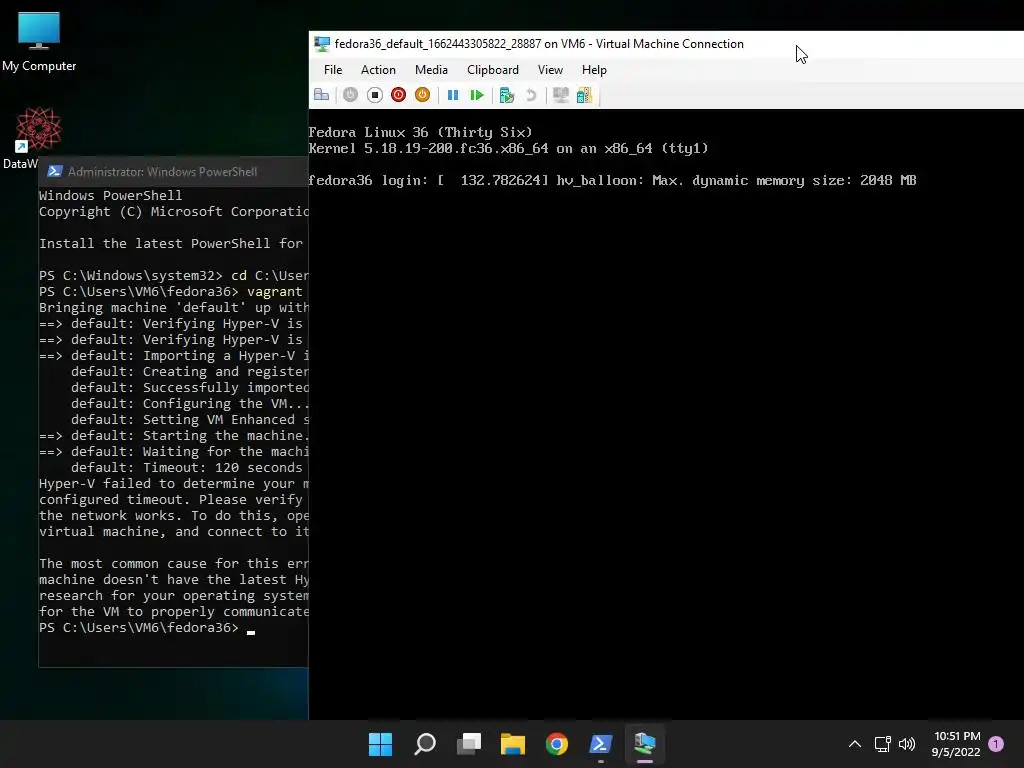Screen dimensions: 1024x768
Task: Show hidden tray icons chevron
Action: (x=855, y=744)
